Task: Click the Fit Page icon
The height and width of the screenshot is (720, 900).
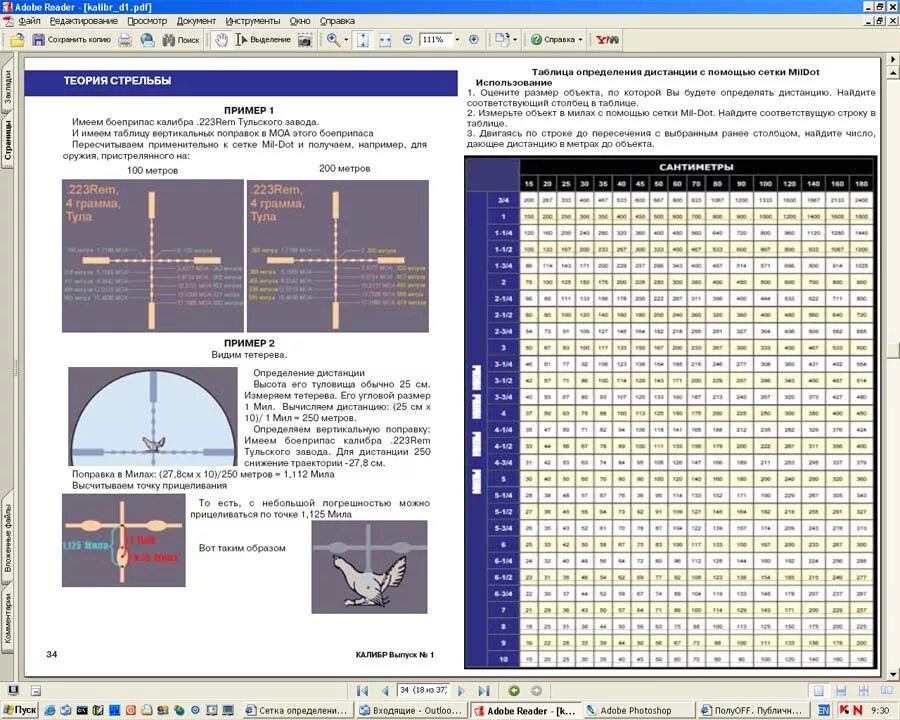Action: click(363, 40)
